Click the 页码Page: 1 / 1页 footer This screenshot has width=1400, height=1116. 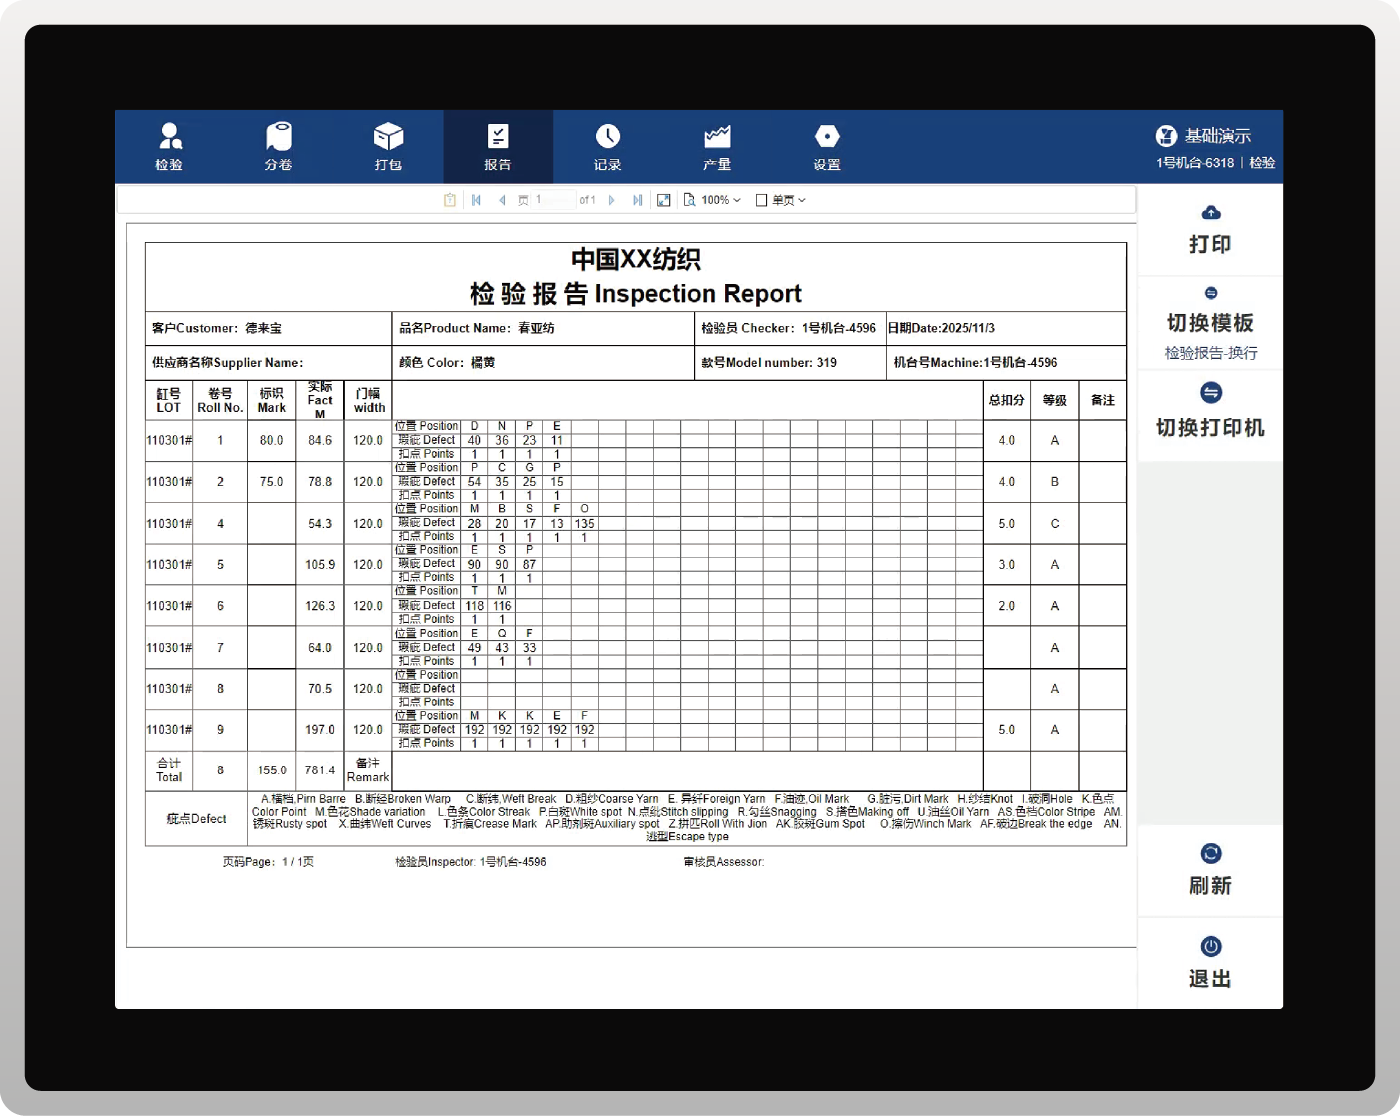268,862
